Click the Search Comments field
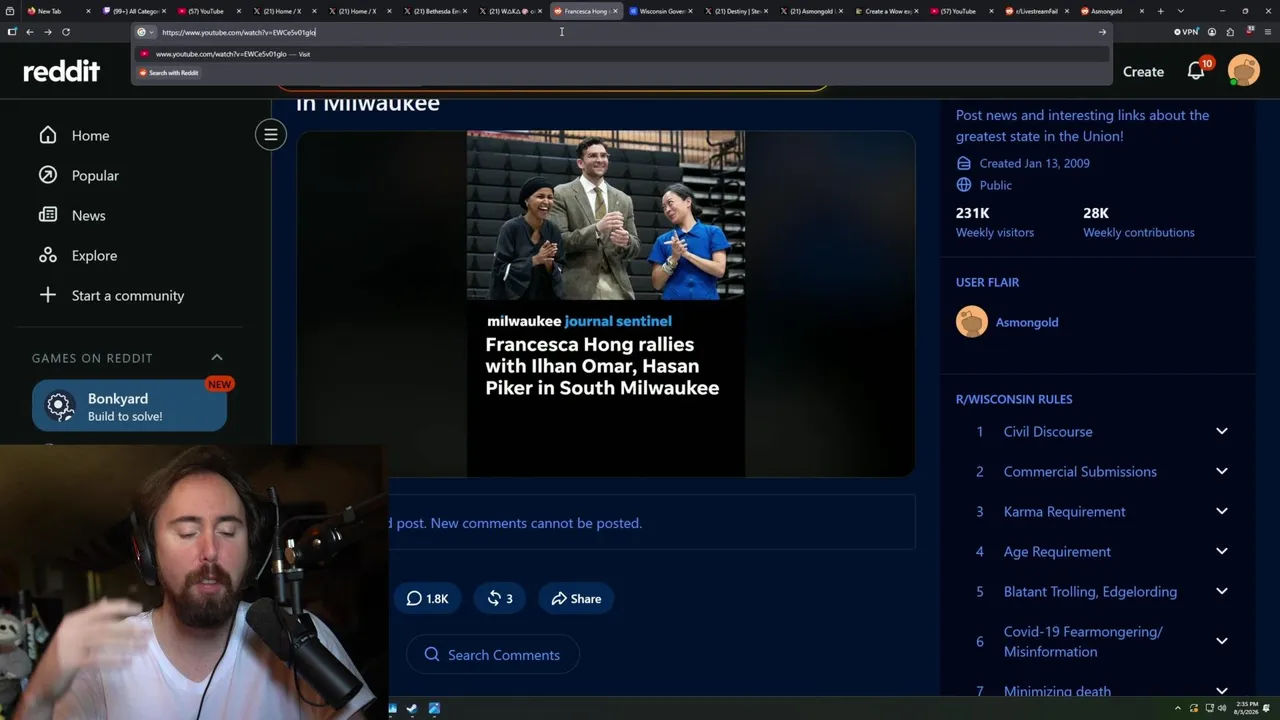This screenshot has width=1280, height=720. click(x=493, y=654)
